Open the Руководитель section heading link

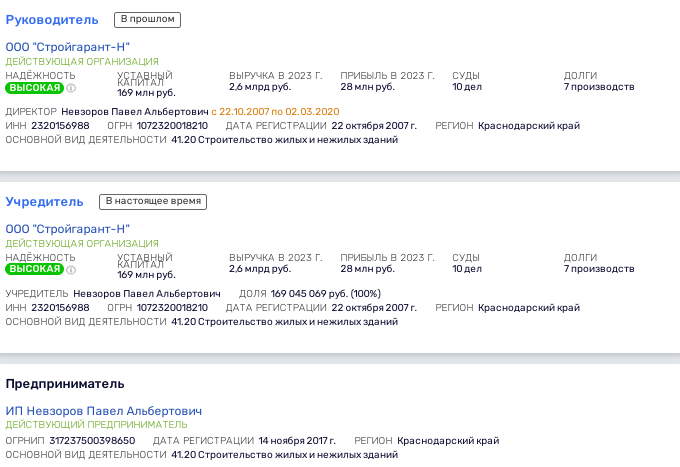tap(52, 20)
